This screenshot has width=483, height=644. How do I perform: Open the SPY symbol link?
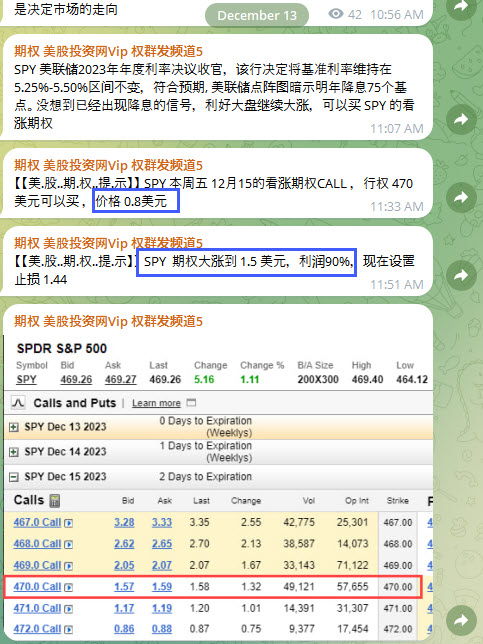tap(26, 380)
